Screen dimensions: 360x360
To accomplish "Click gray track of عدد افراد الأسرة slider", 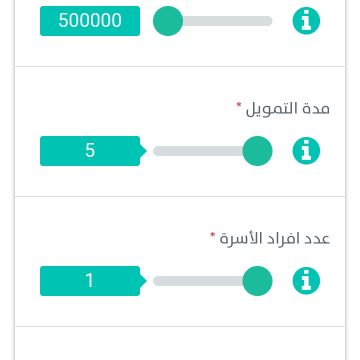I will 198,281.
